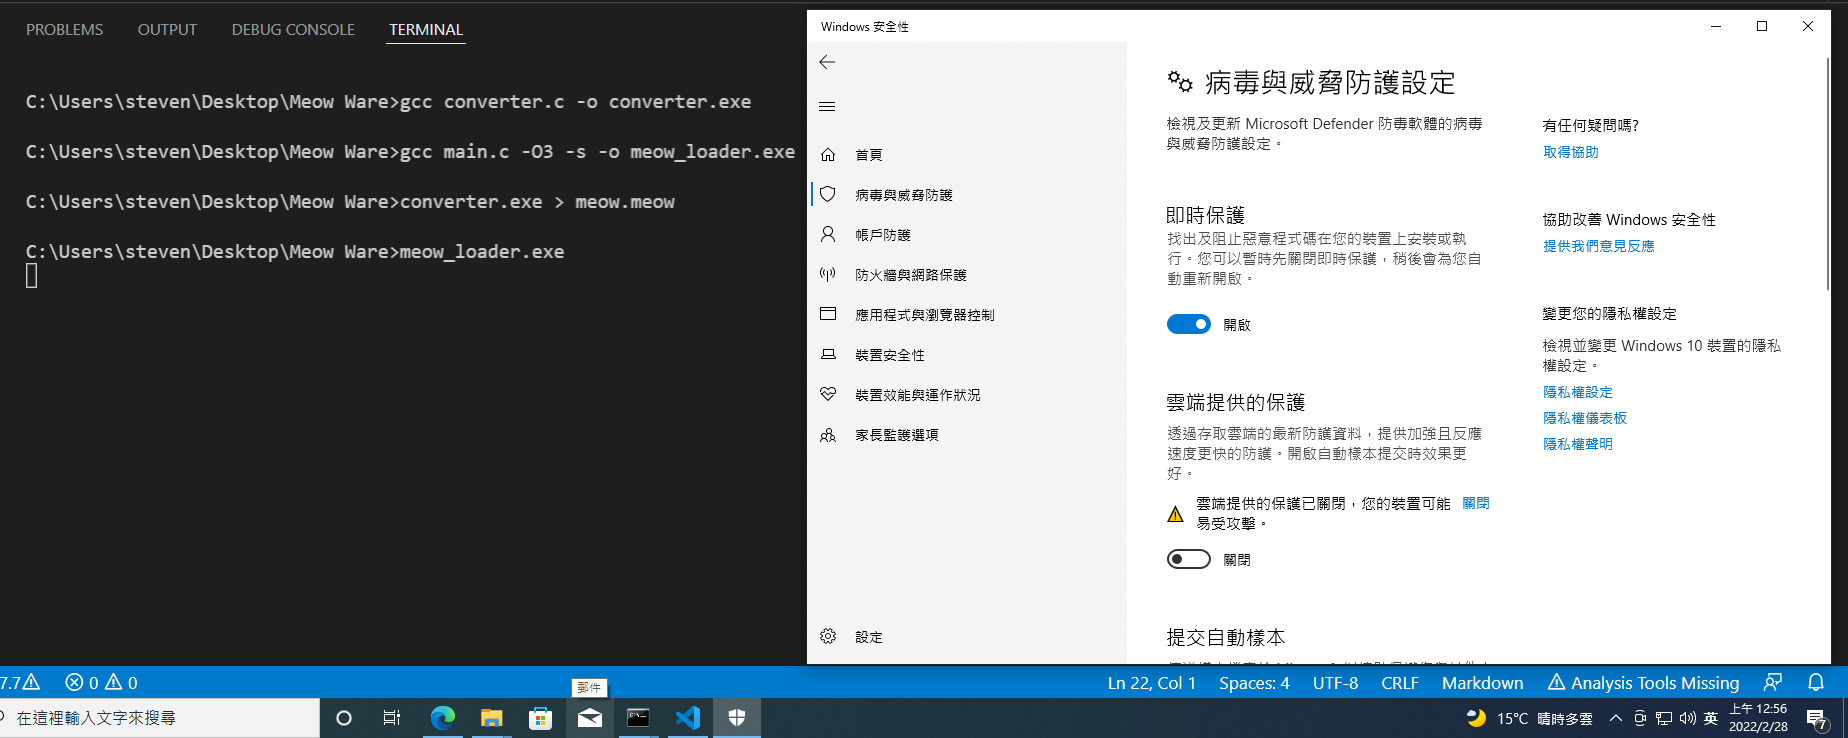Click the Windows search box on taskbar
This screenshot has height=738, width=1848.
click(160, 718)
